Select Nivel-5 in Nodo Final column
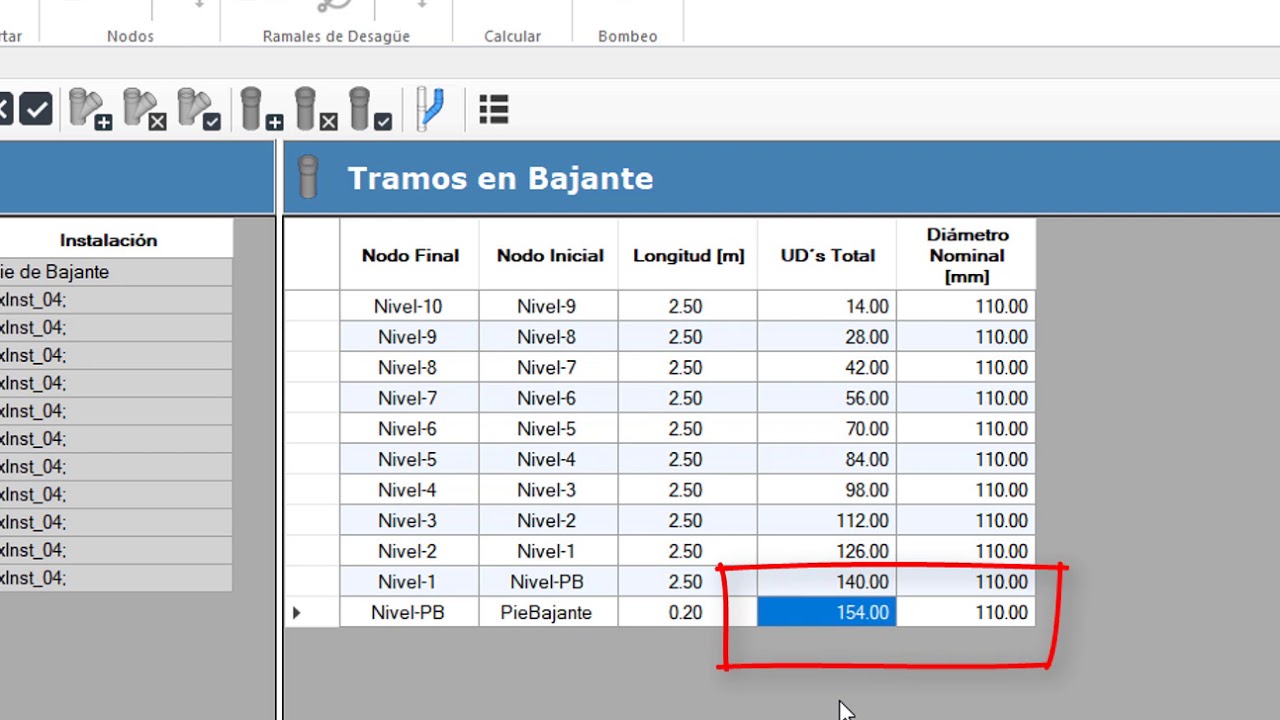Viewport: 1280px width, 720px height. [x=410, y=459]
